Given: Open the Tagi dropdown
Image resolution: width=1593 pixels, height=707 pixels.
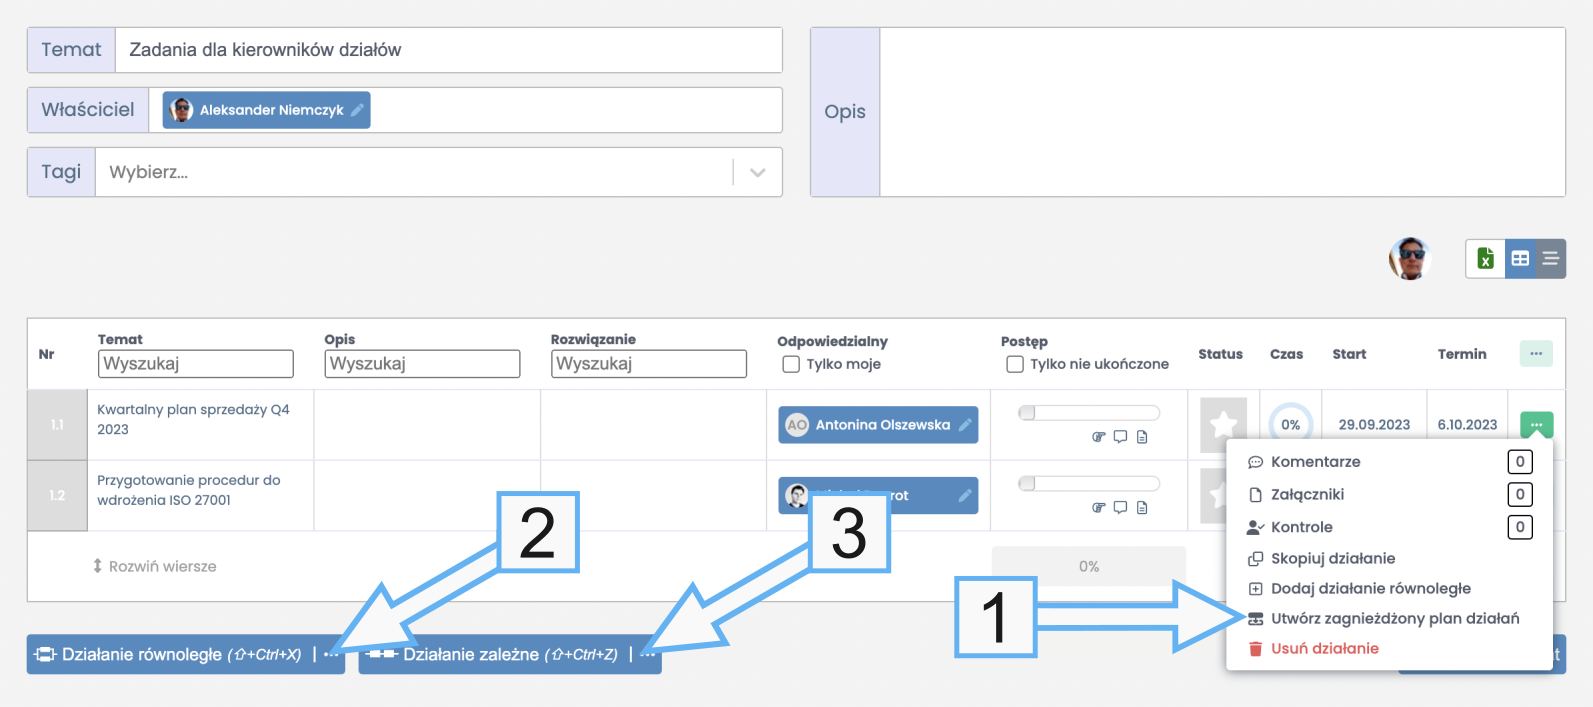Looking at the screenshot, I should tap(757, 172).
